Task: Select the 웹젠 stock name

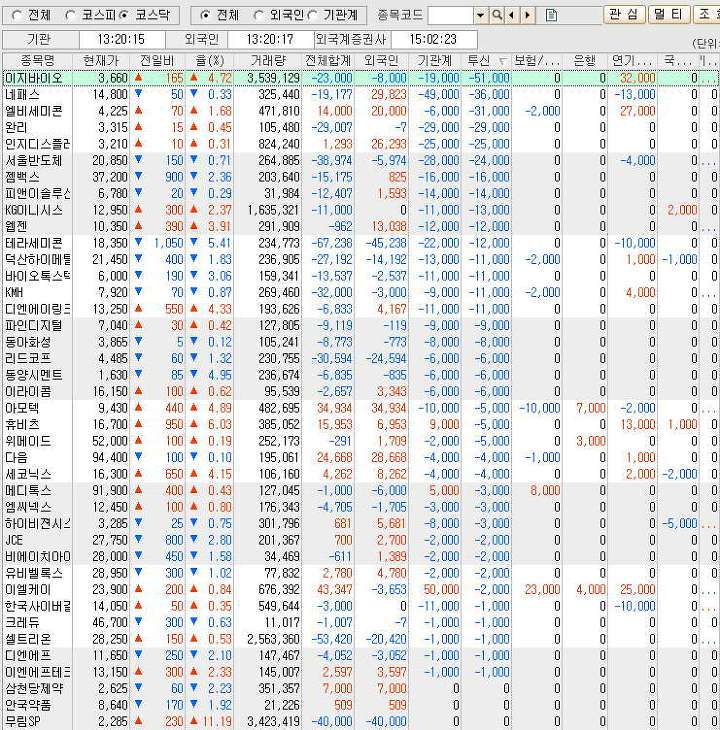Action: click(x=16, y=227)
